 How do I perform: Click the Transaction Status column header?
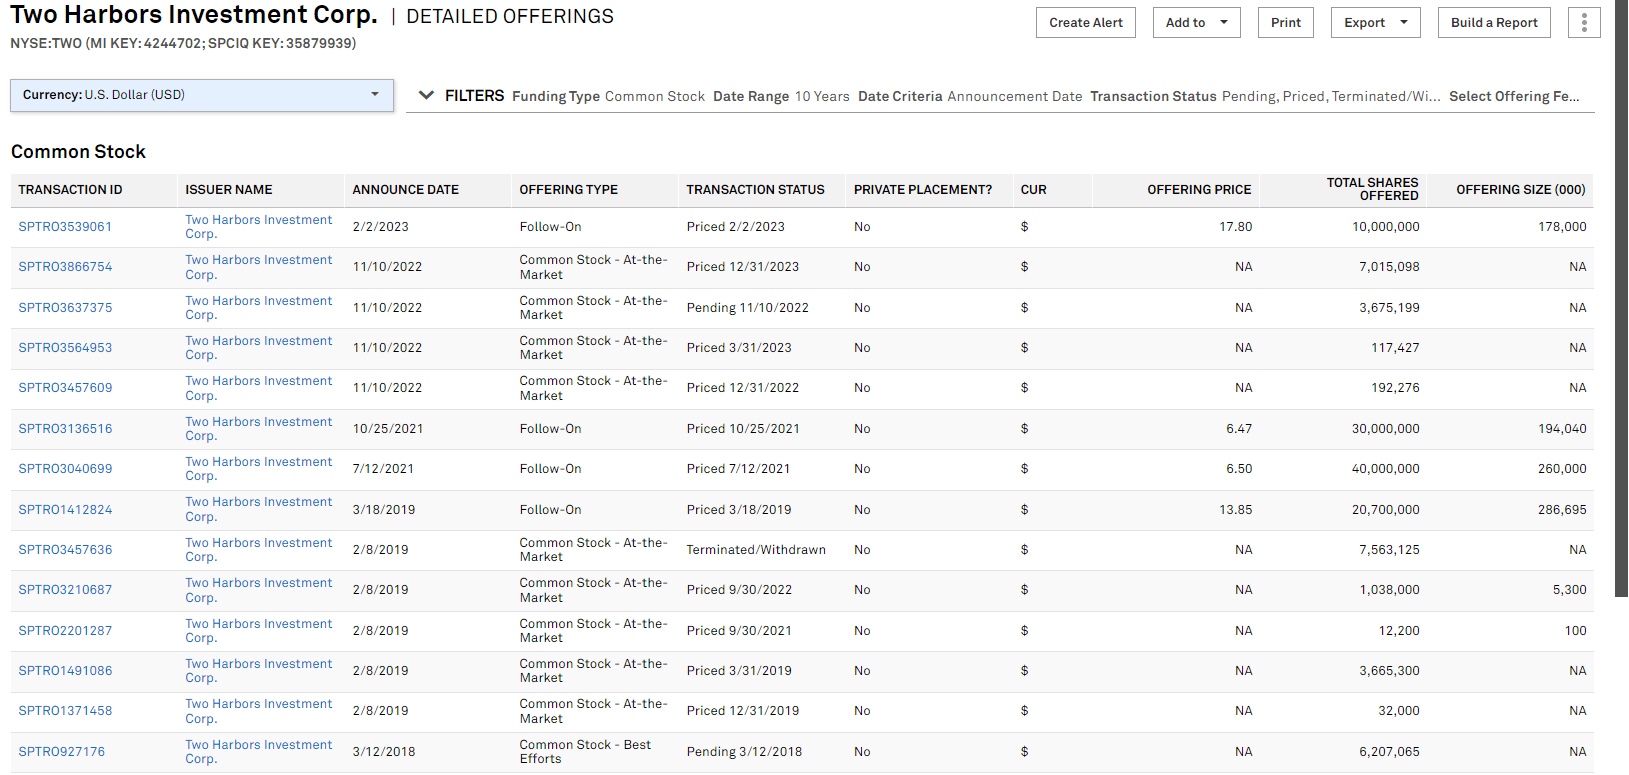click(x=755, y=190)
